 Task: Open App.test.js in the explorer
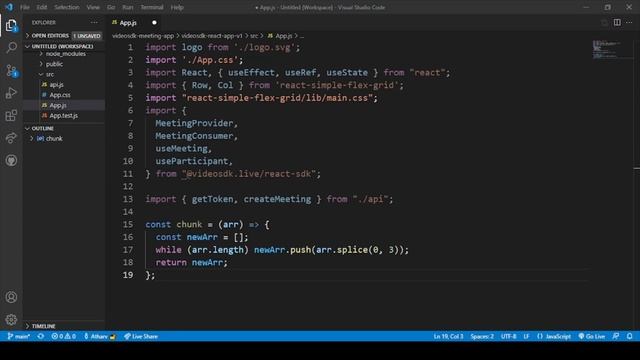pyautogui.click(x=64, y=116)
